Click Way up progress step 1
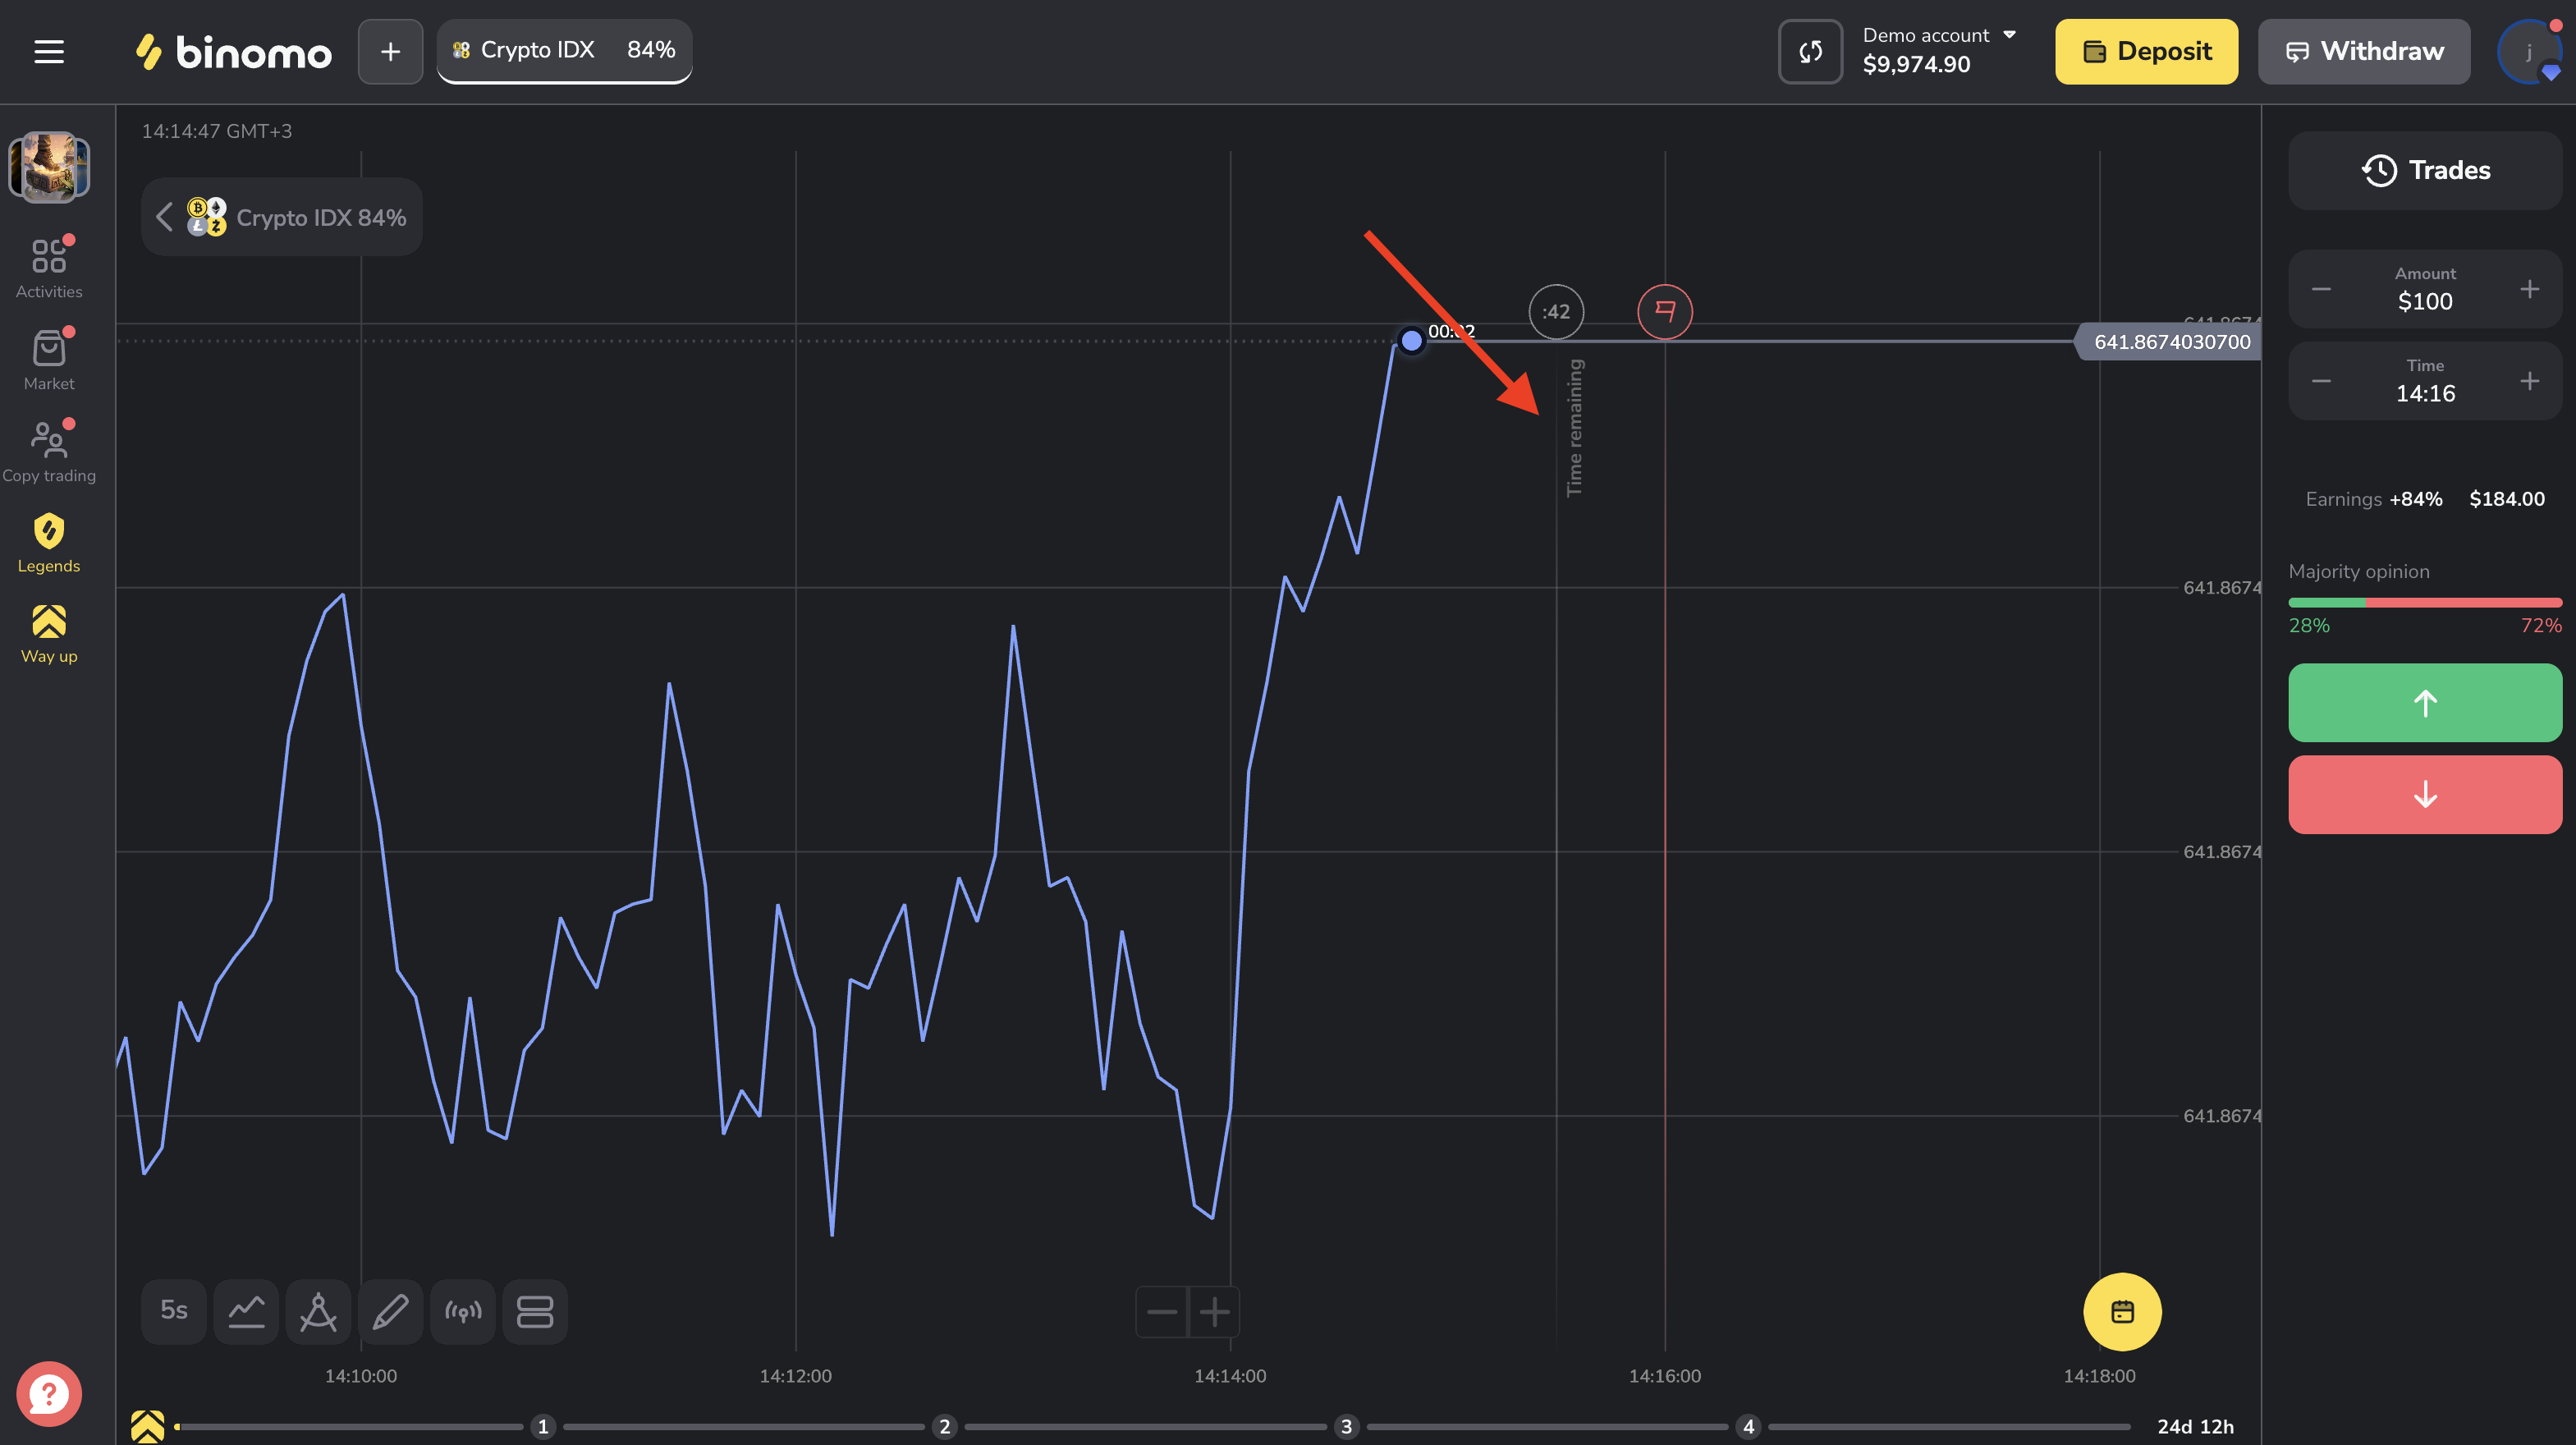2576x1445 pixels. [543, 1427]
